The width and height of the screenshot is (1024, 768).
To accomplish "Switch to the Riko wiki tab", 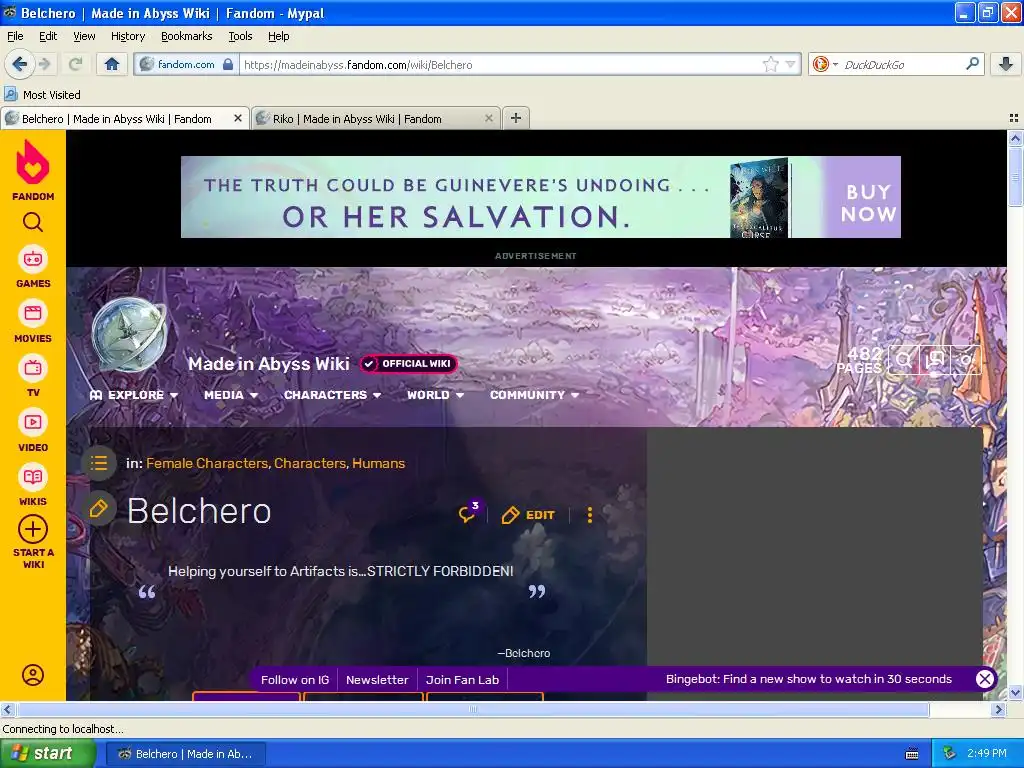I will [376, 118].
